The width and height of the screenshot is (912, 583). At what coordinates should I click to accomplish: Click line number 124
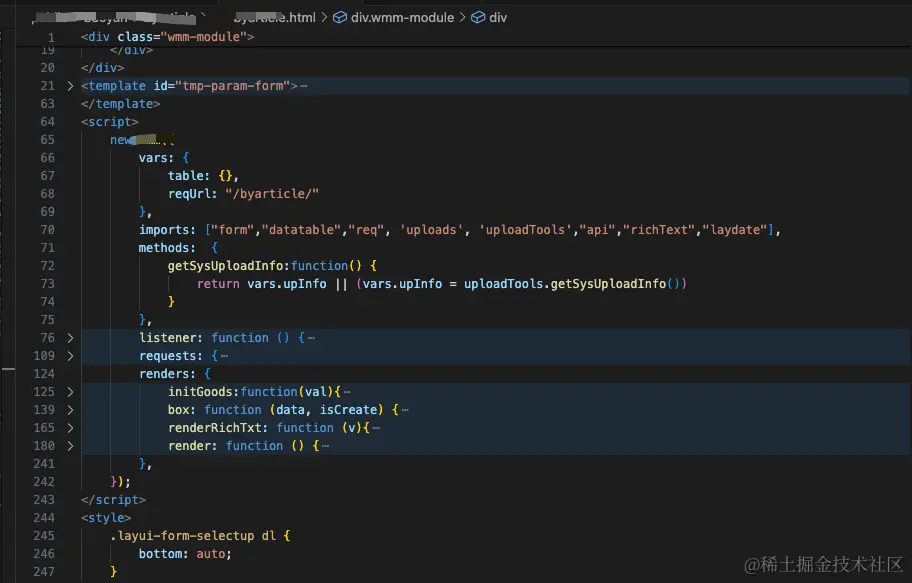click(44, 374)
